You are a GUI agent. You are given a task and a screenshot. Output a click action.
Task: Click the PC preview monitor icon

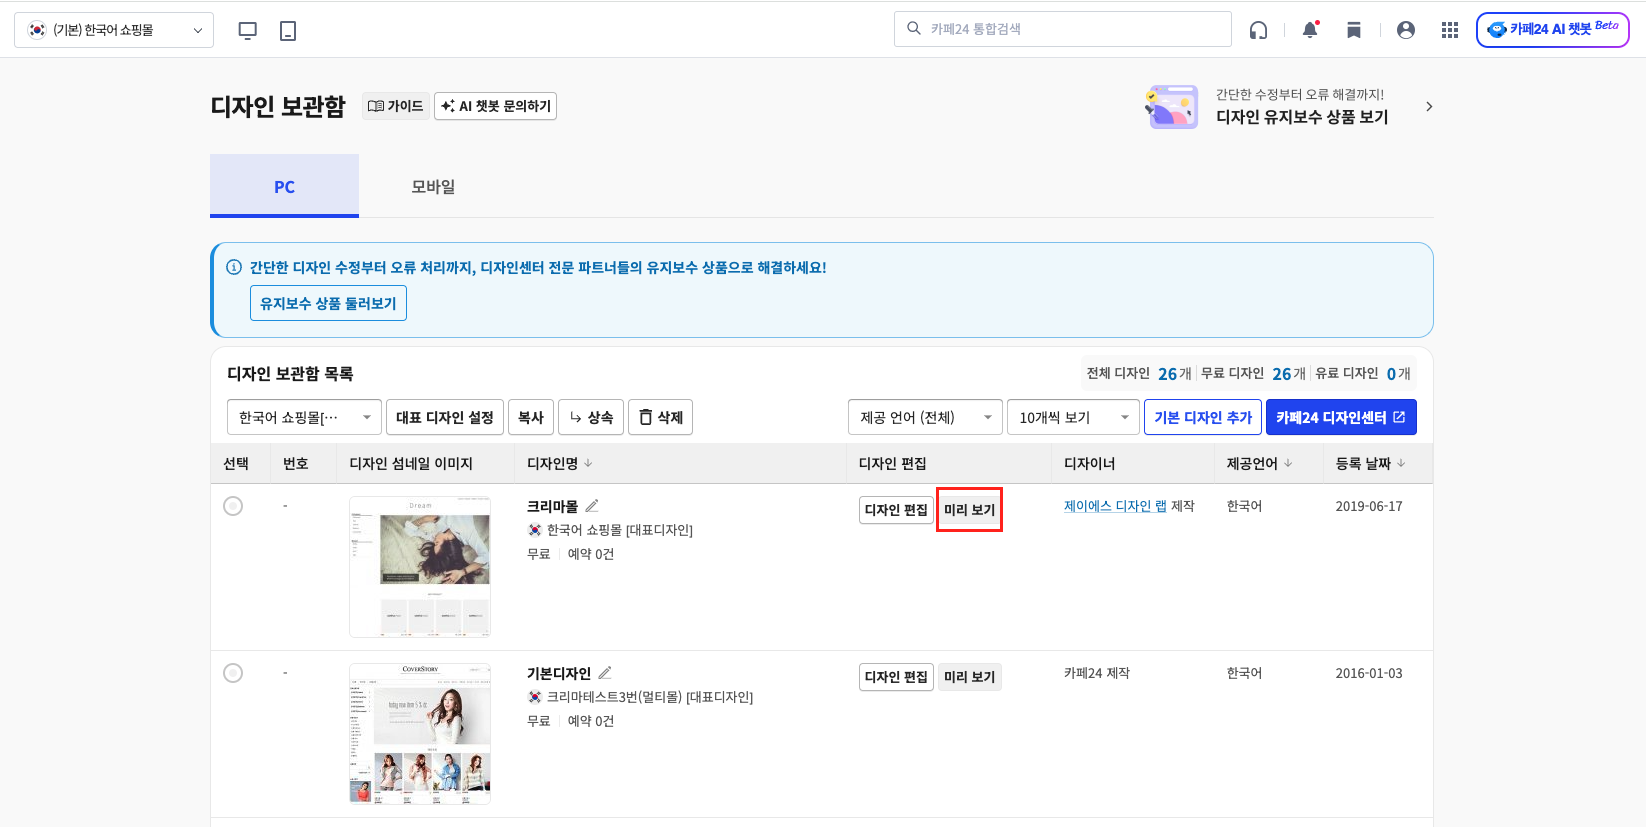[x=248, y=30]
